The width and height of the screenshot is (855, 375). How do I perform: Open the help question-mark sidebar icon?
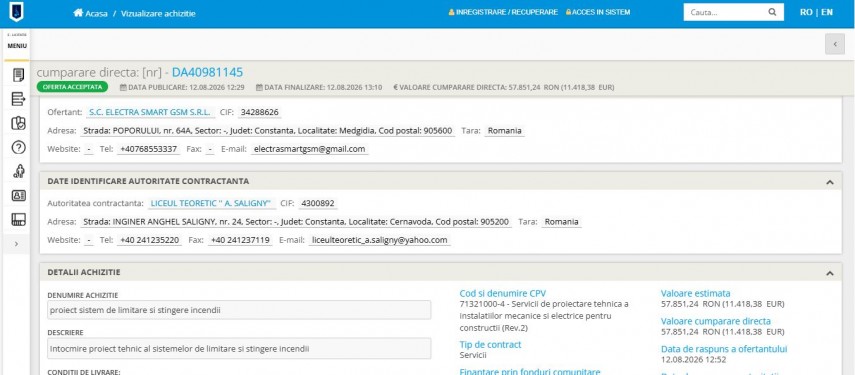click(x=18, y=147)
